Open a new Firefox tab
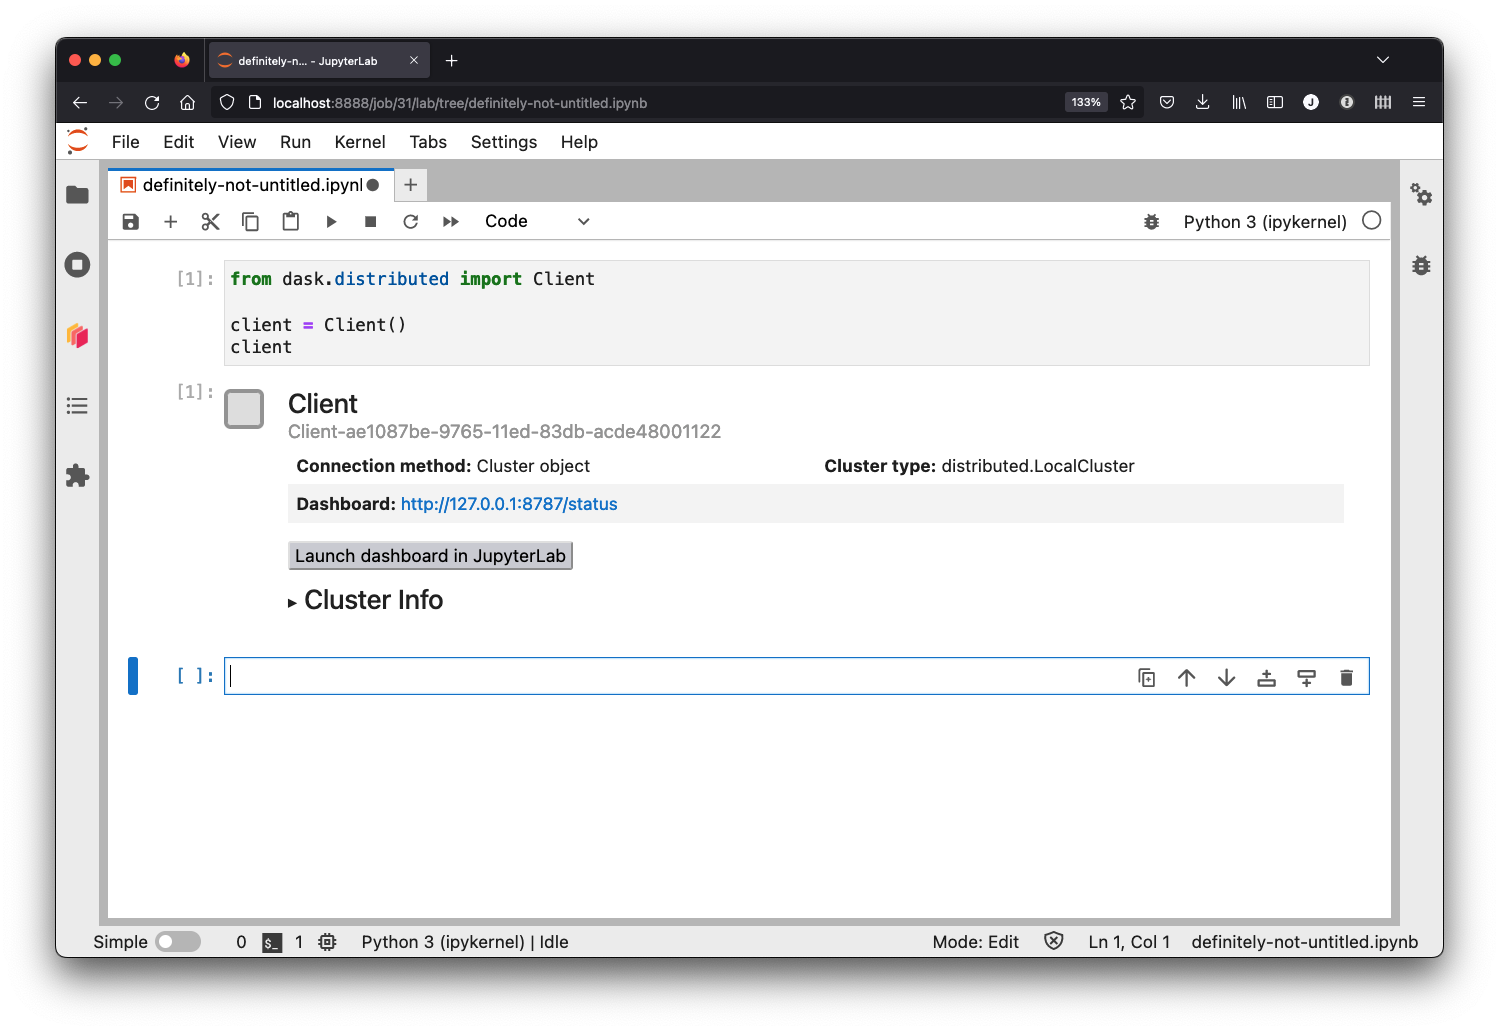This screenshot has width=1499, height=1031. 452,61
